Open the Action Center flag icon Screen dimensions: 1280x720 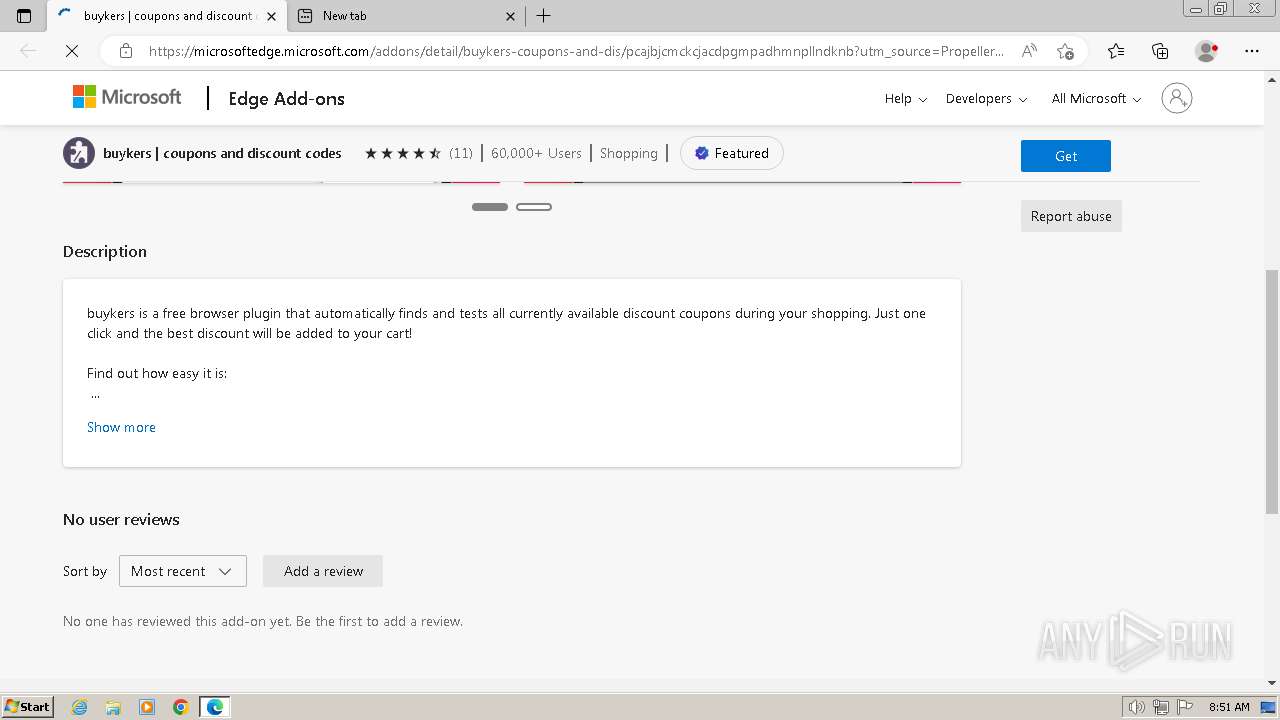pyautogui.click(x=1185, y=707)
